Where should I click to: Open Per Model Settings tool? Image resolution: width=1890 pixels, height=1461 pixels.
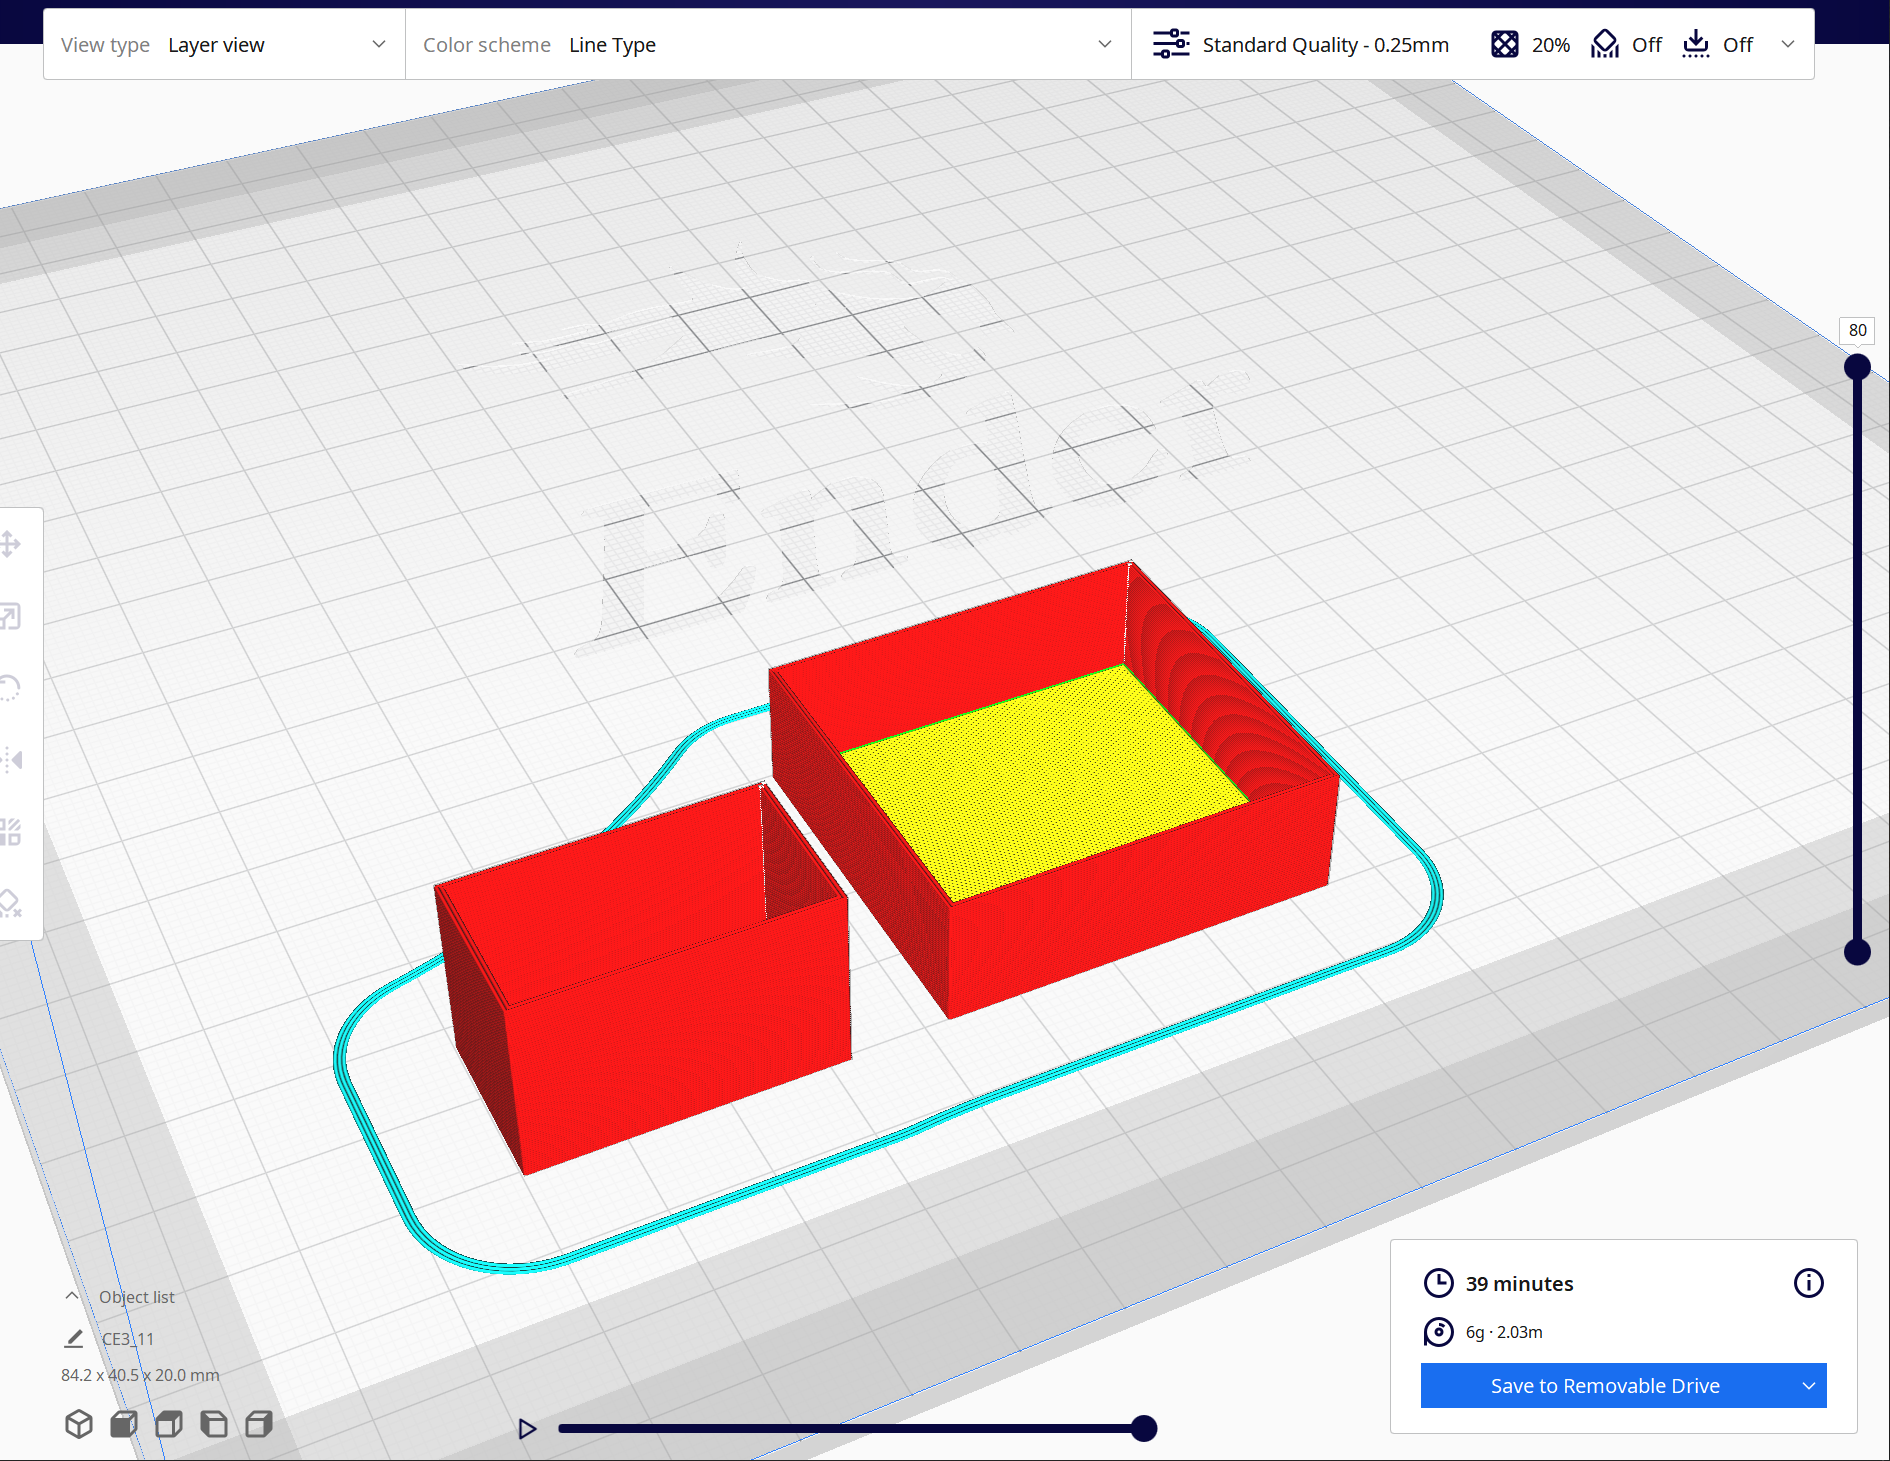[12, 830]
